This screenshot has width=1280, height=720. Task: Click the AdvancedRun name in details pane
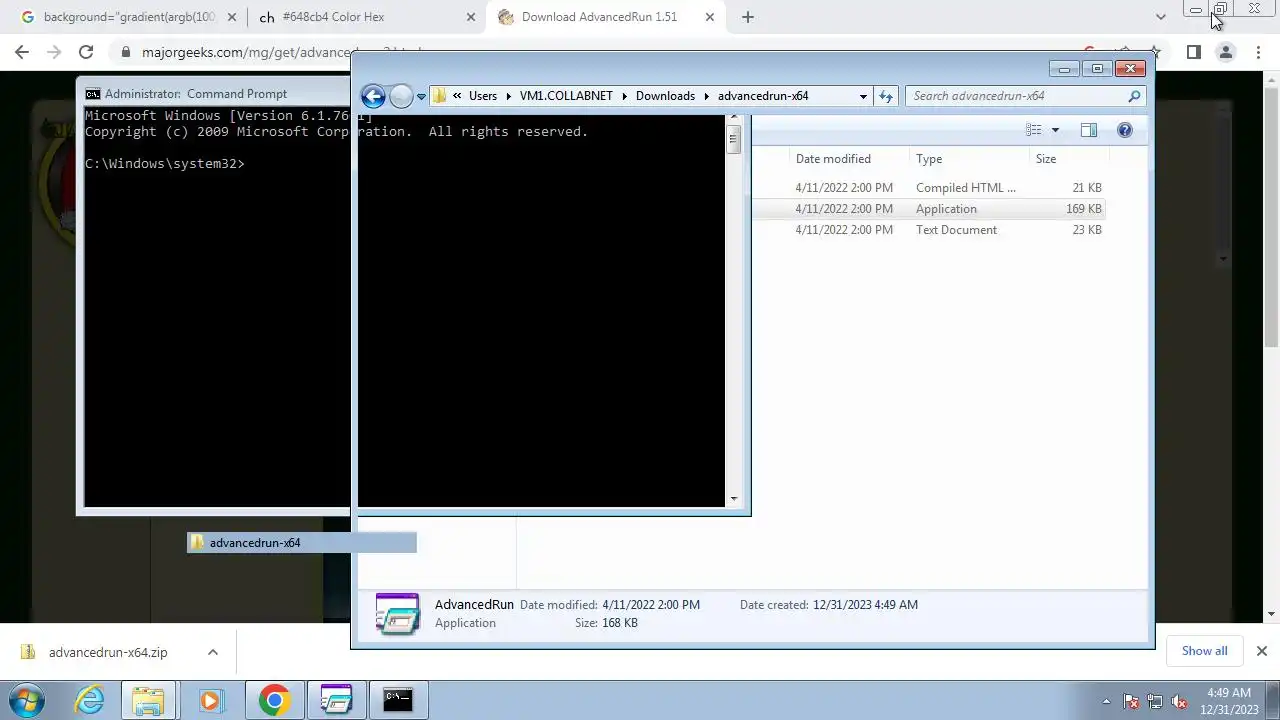tap(474, 605)
